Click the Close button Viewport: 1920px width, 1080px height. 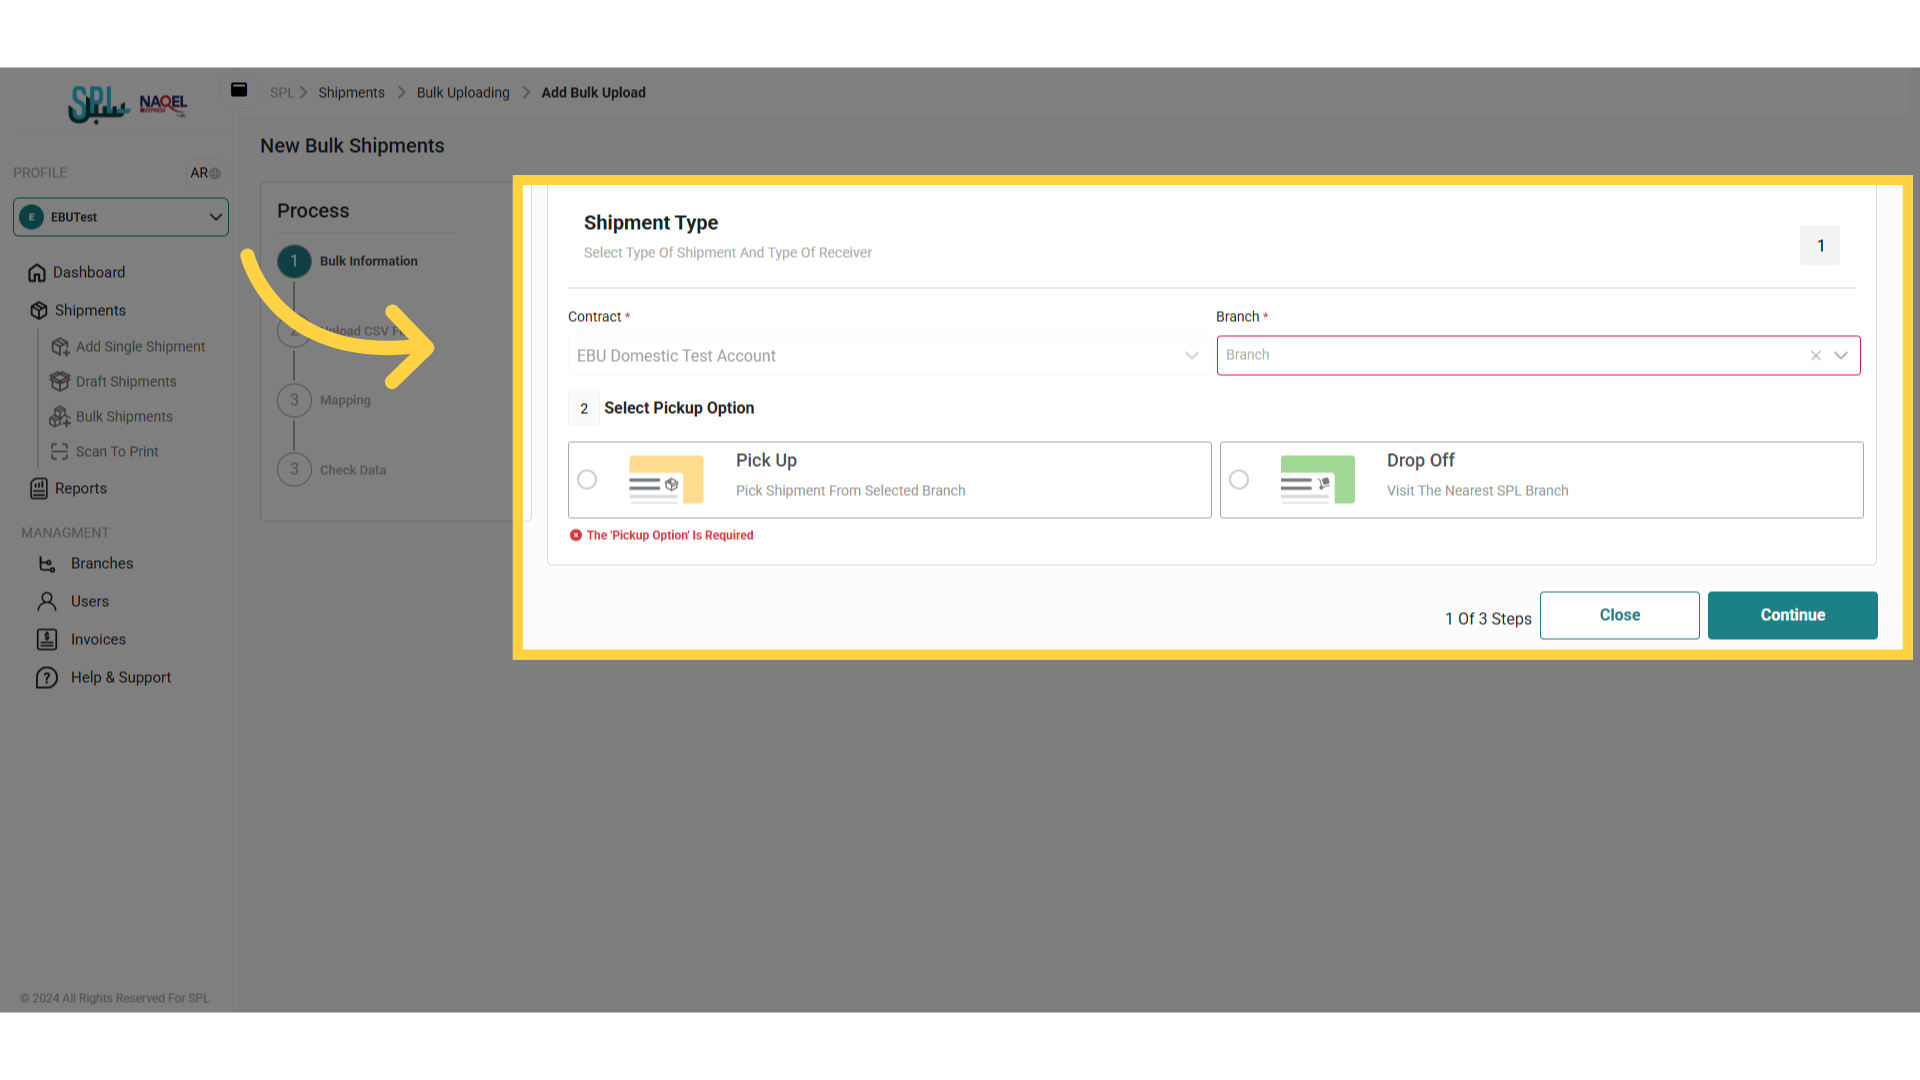pyautogui.click(x=1619, y=615)
